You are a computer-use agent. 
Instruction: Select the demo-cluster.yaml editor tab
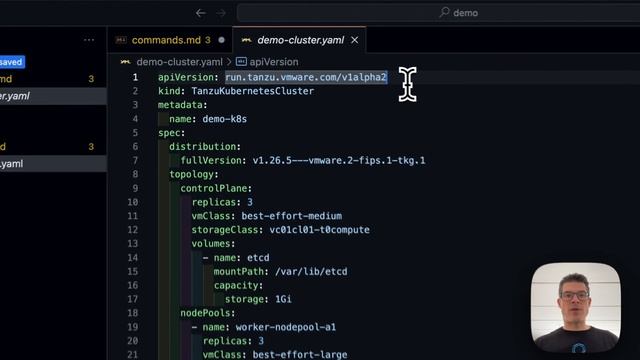299,40
